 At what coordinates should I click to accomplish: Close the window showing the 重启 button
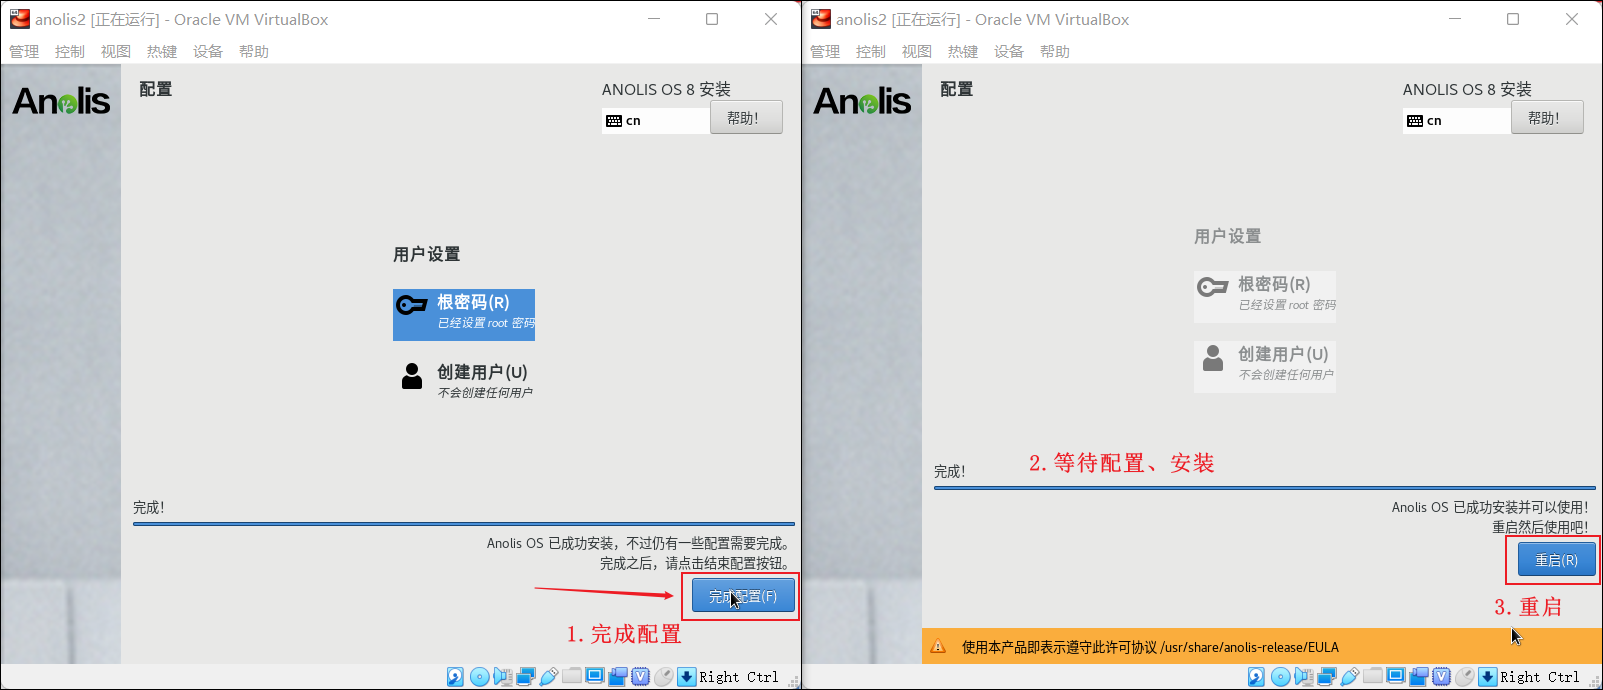point(1572,19)
